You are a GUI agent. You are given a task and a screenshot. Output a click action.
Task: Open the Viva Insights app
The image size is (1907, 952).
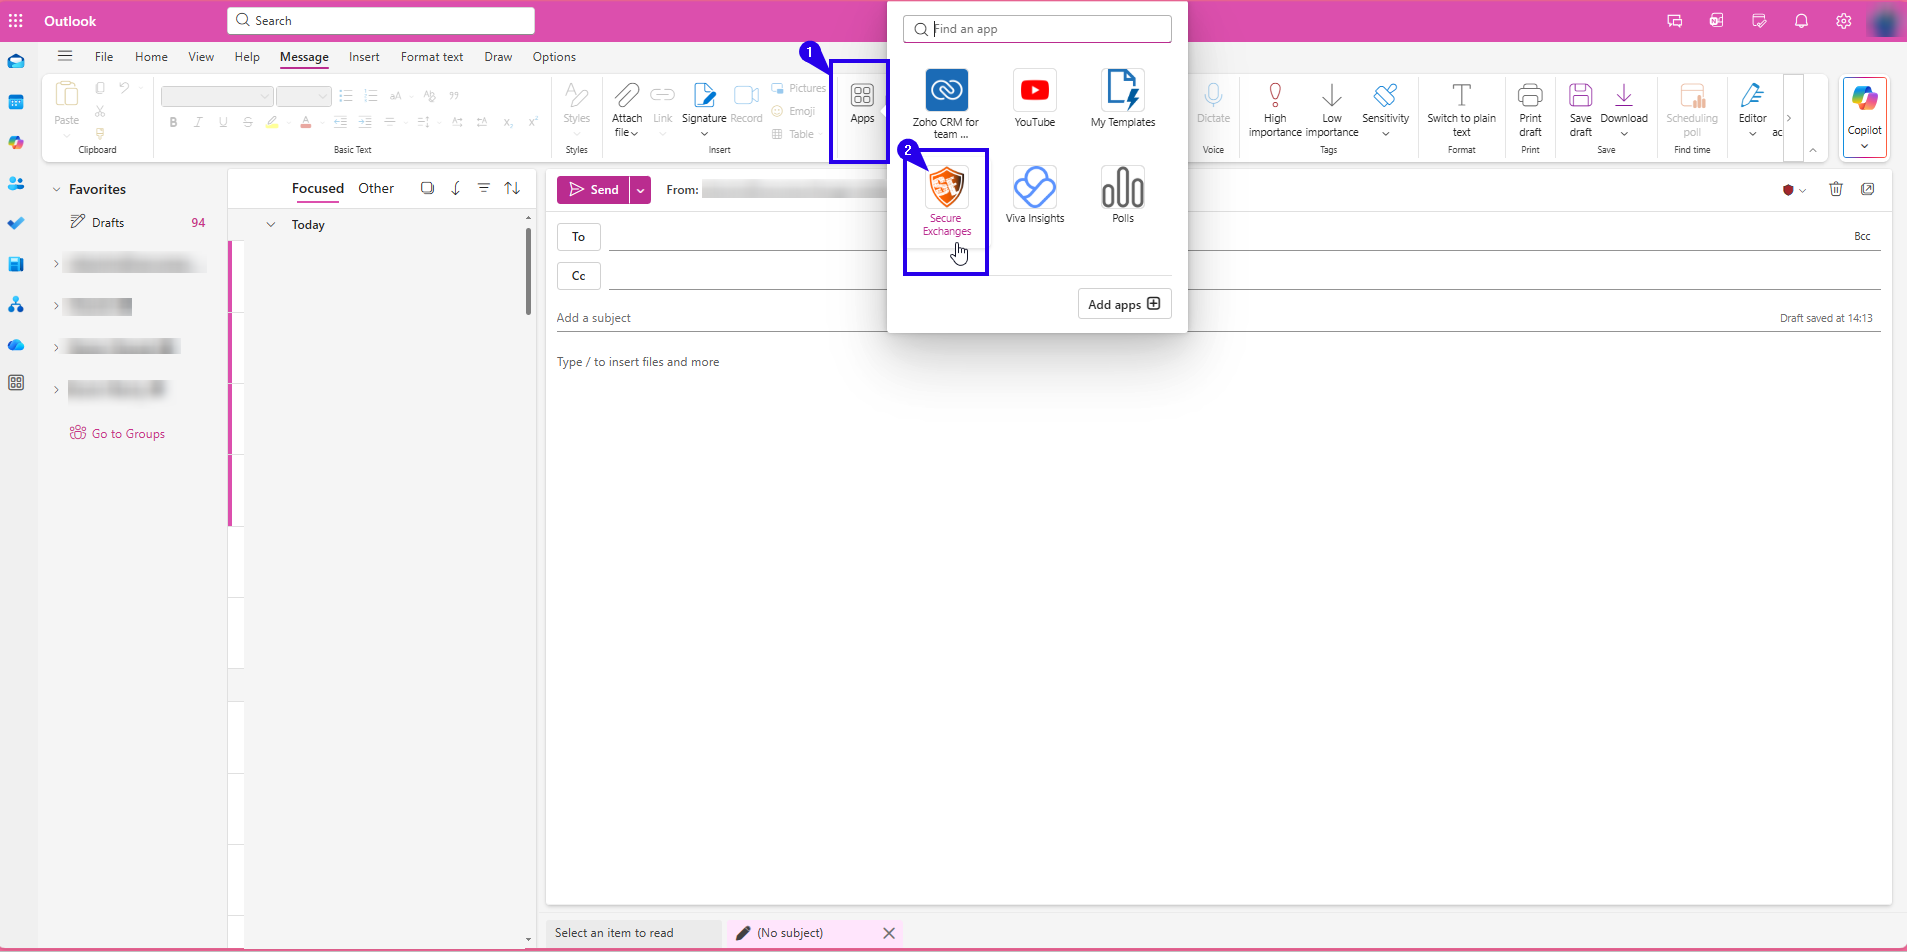[x=1034, y=195]
